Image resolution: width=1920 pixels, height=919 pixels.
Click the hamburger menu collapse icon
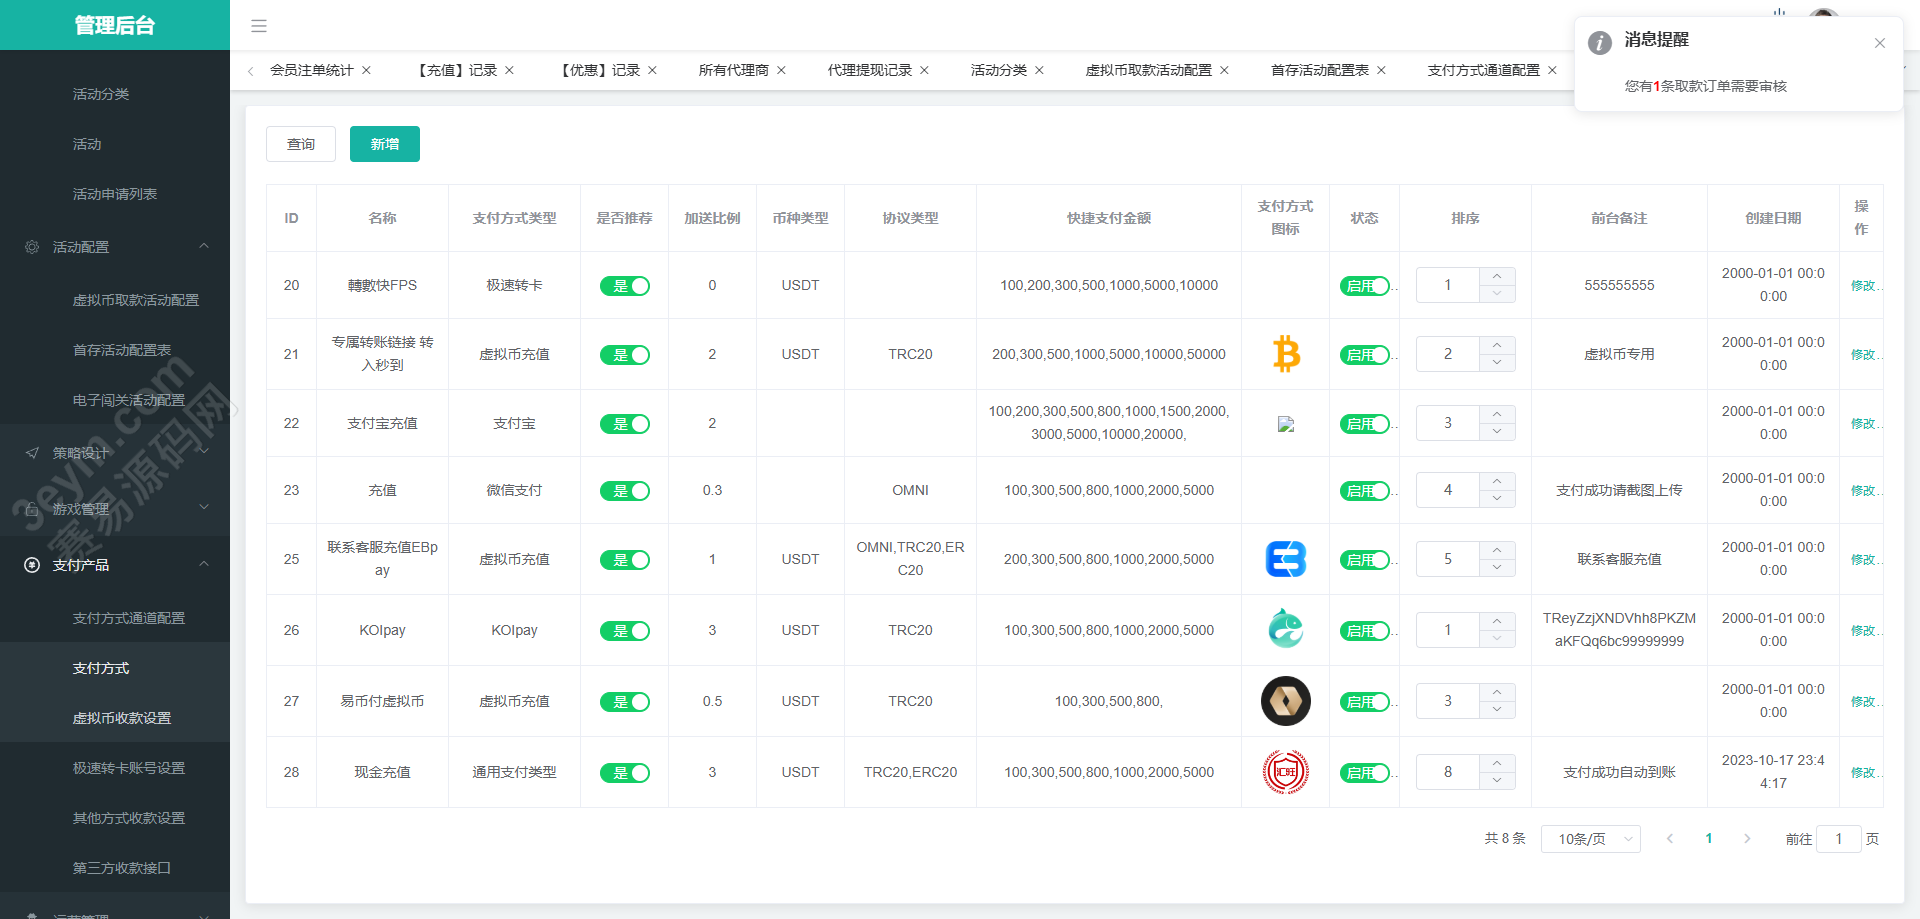tap(259, 26)
